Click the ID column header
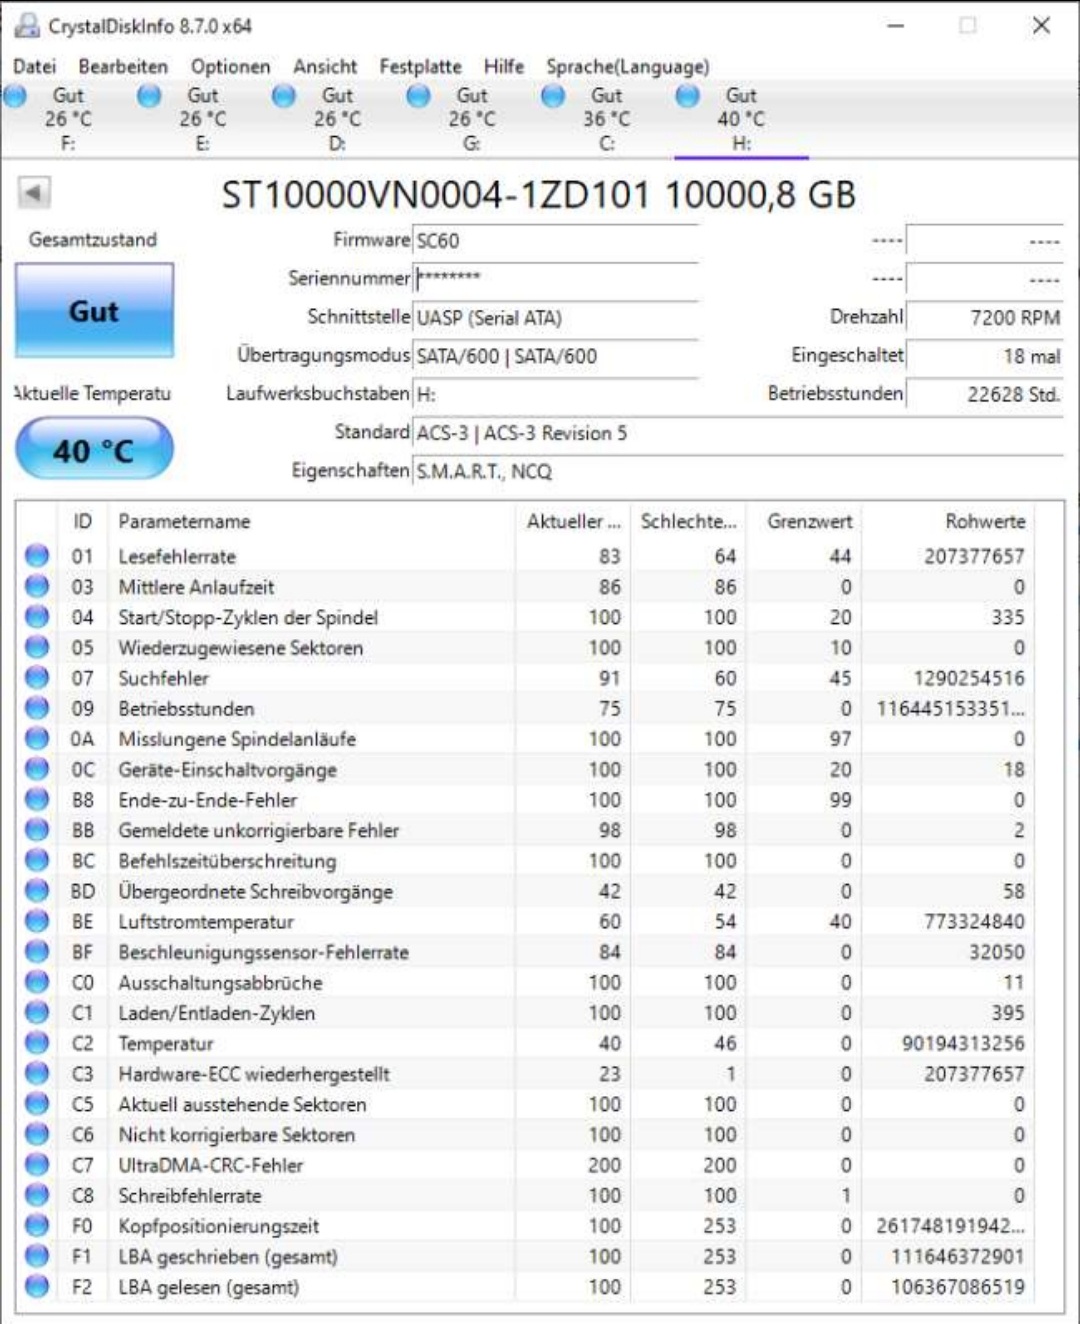The width and height of the screenshot is (1080, 1324). tap(83, 521)
